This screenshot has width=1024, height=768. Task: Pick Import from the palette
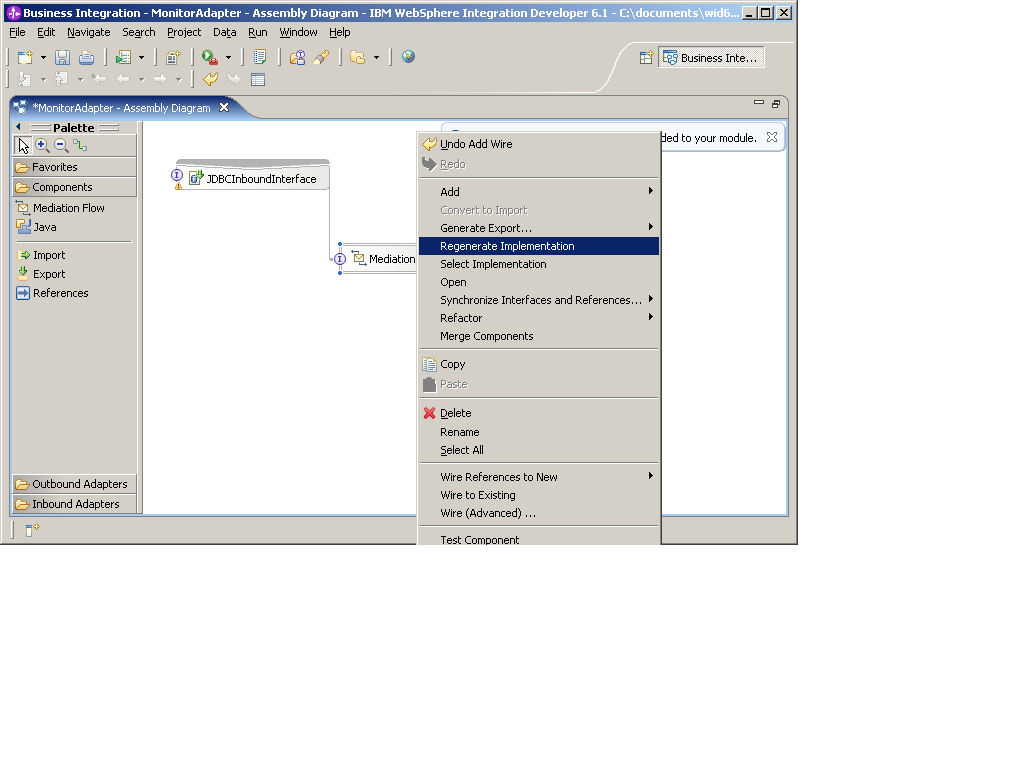[x=41, y=255]
